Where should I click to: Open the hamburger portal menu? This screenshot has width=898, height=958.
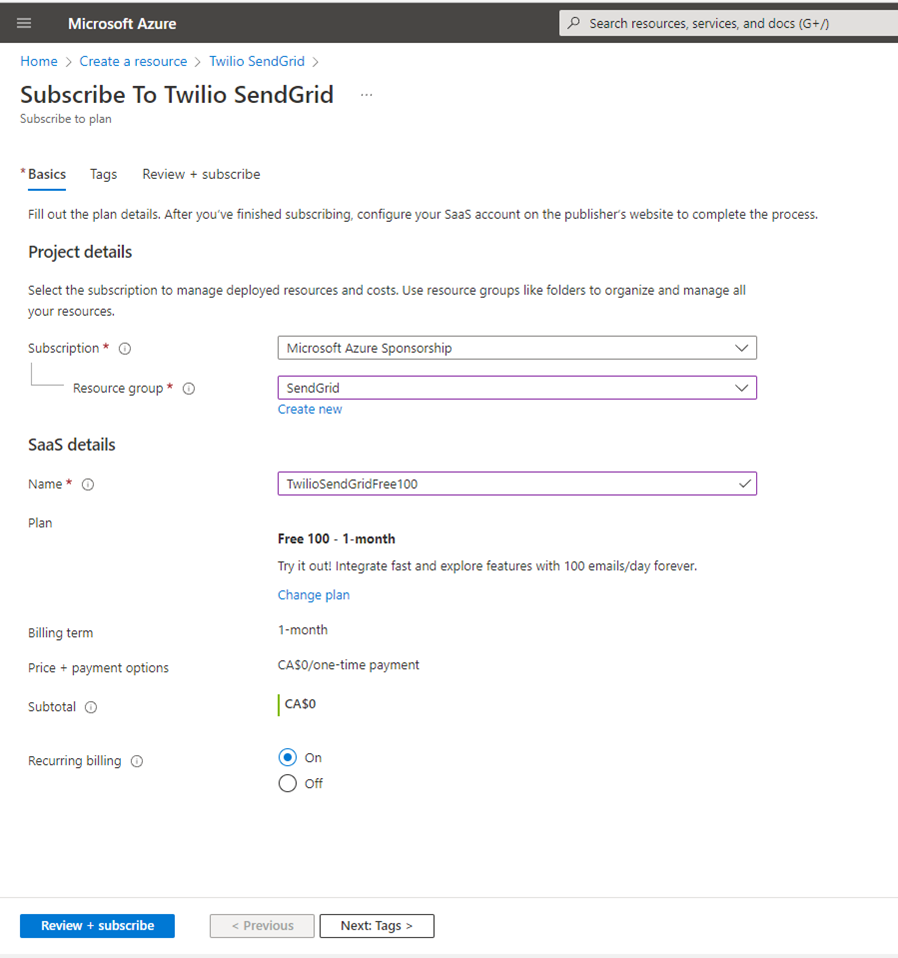[x=24, y=23]
